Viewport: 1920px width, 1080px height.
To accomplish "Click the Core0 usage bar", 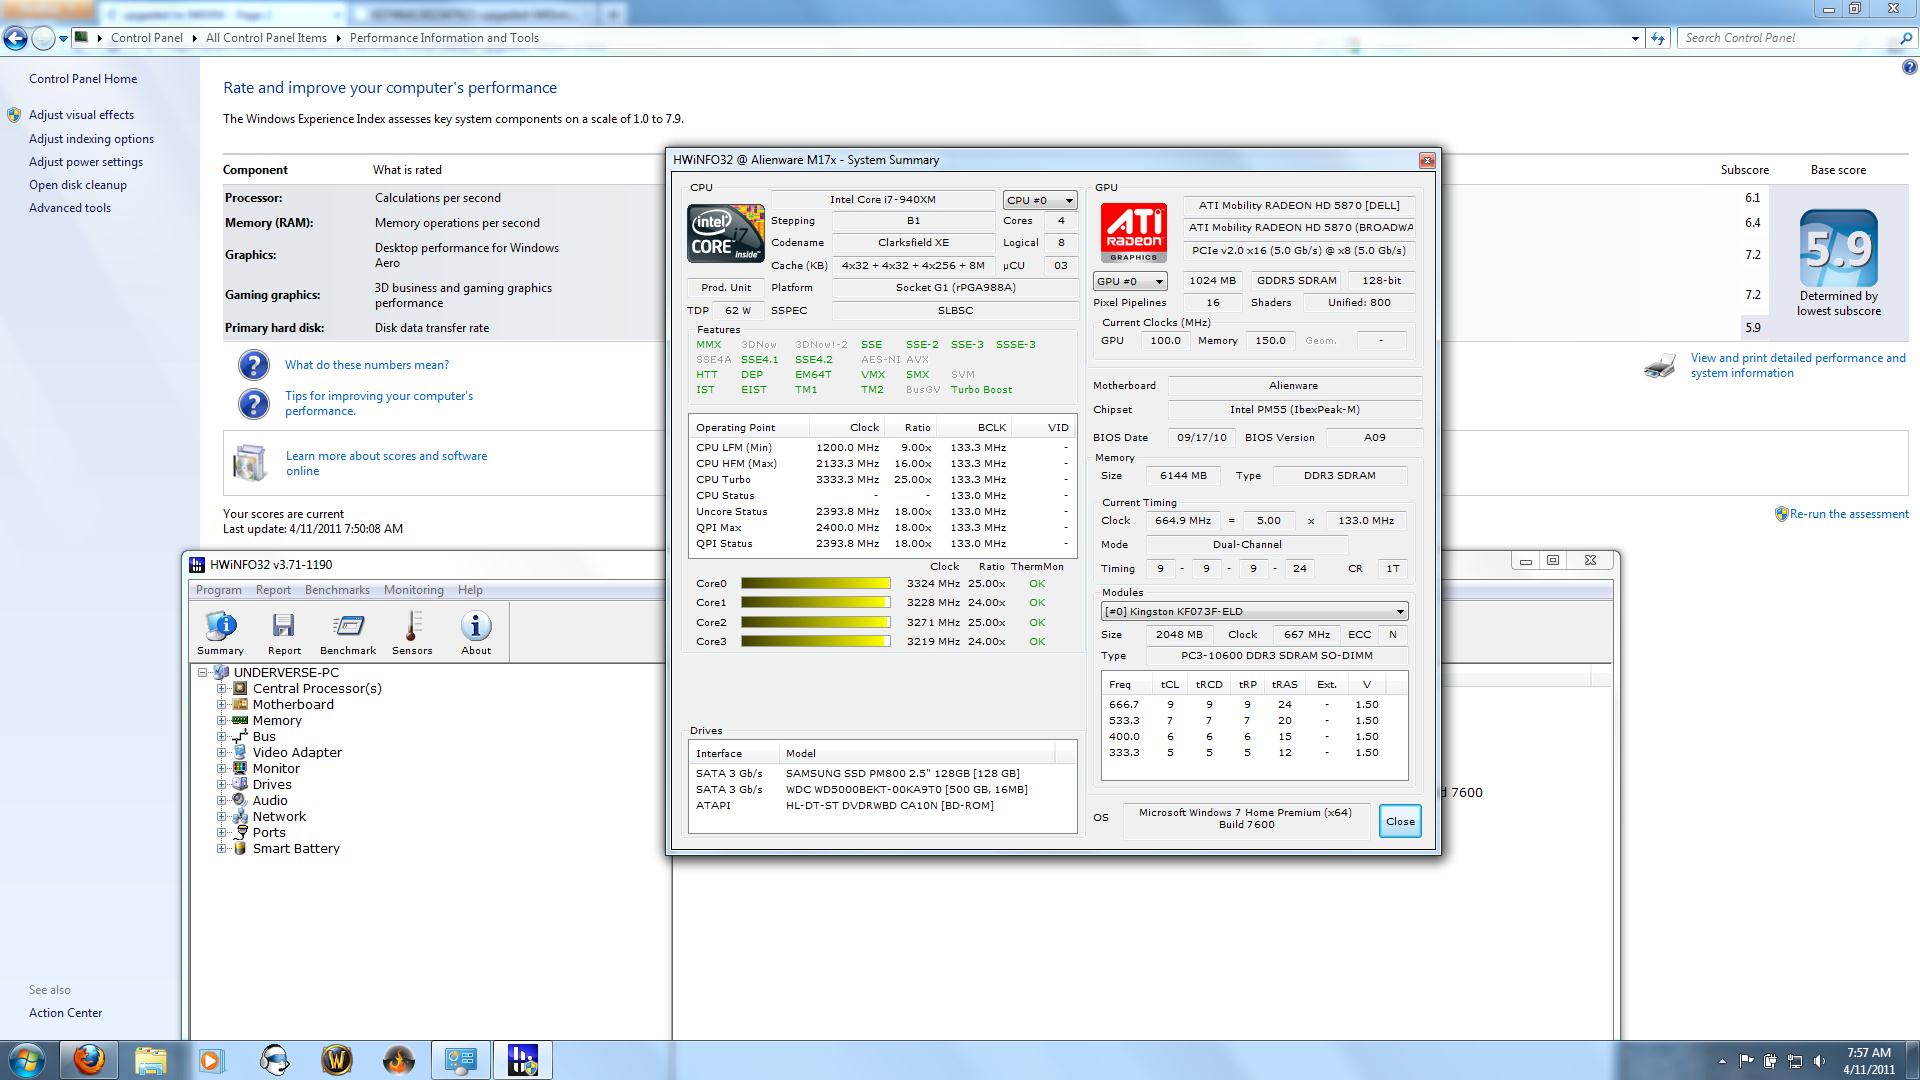I will [x=816, y=583].
